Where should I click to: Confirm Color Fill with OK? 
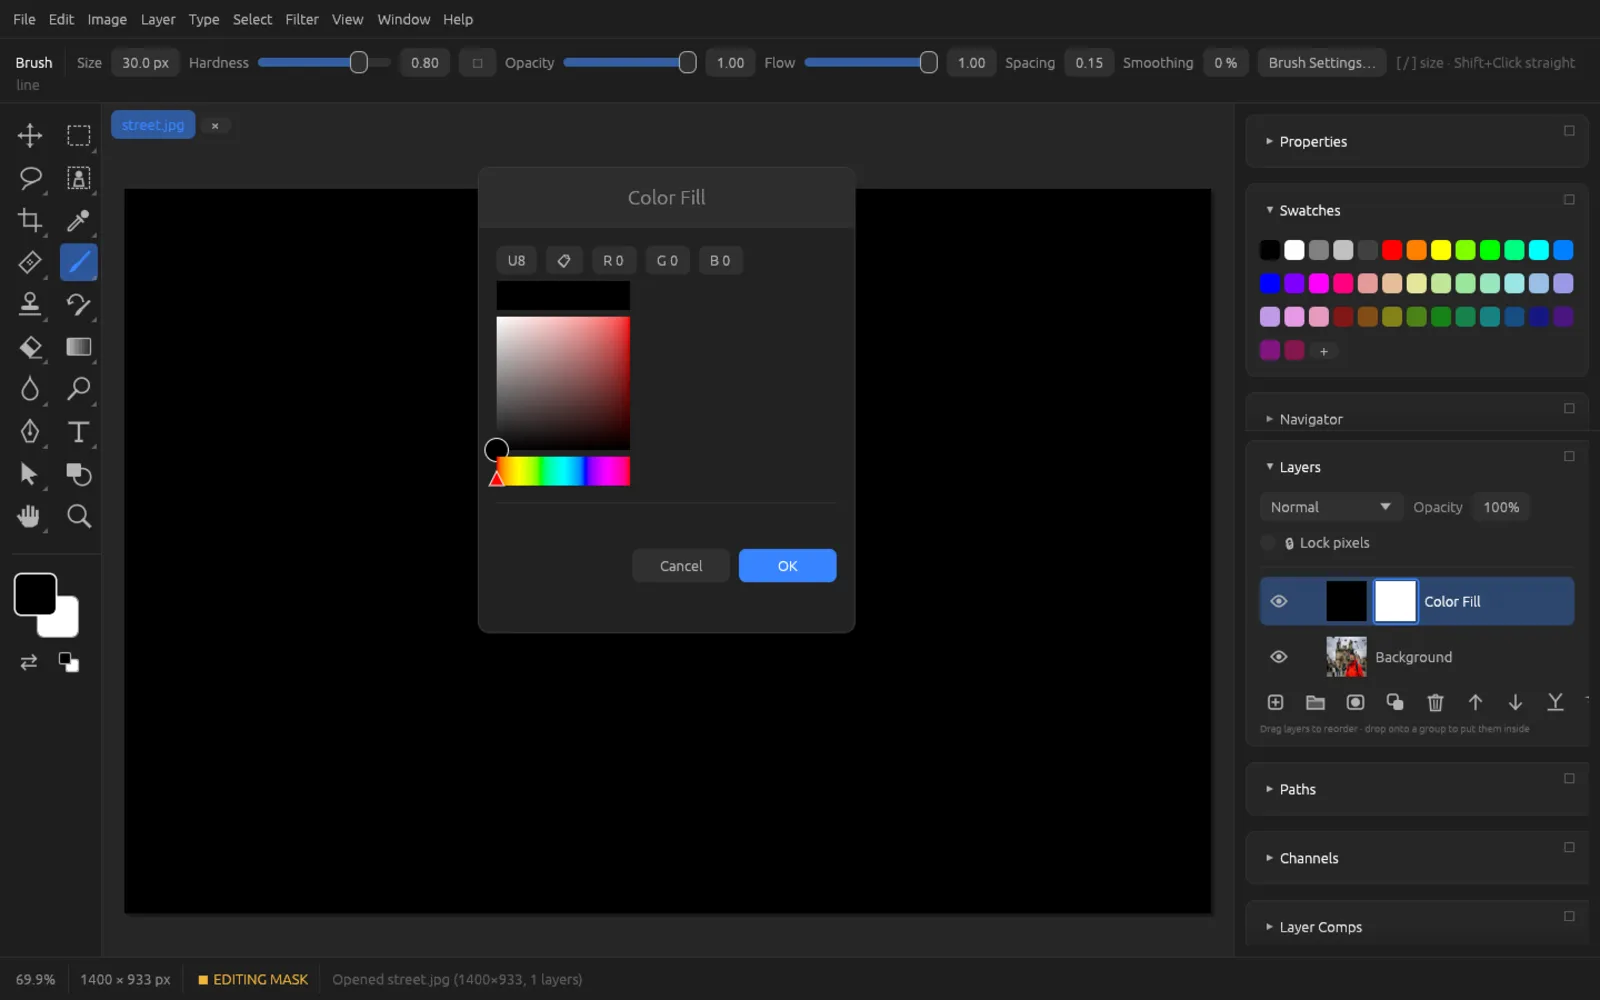coord(787,566)
